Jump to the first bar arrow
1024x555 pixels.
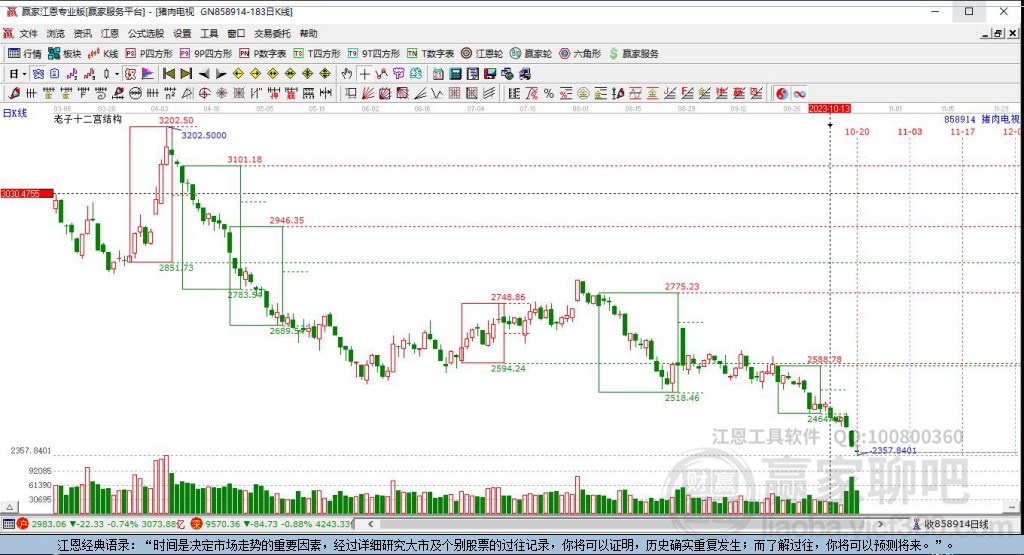[x=168, y=74]
